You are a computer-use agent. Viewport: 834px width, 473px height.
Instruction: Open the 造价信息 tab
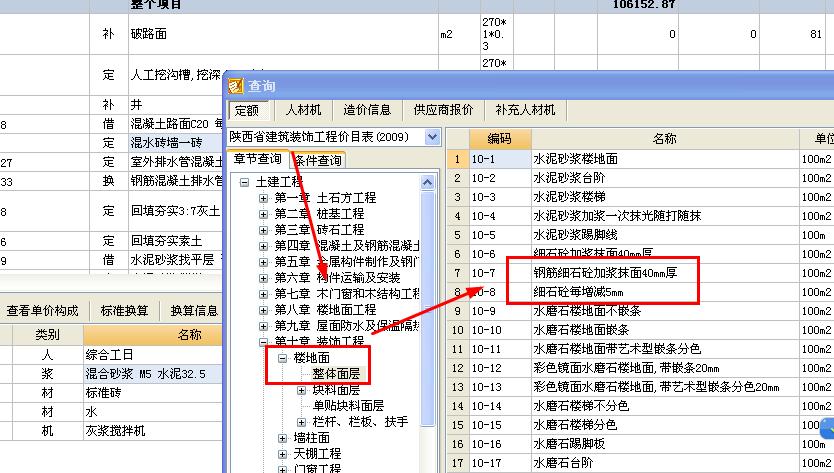coord(367,110)
